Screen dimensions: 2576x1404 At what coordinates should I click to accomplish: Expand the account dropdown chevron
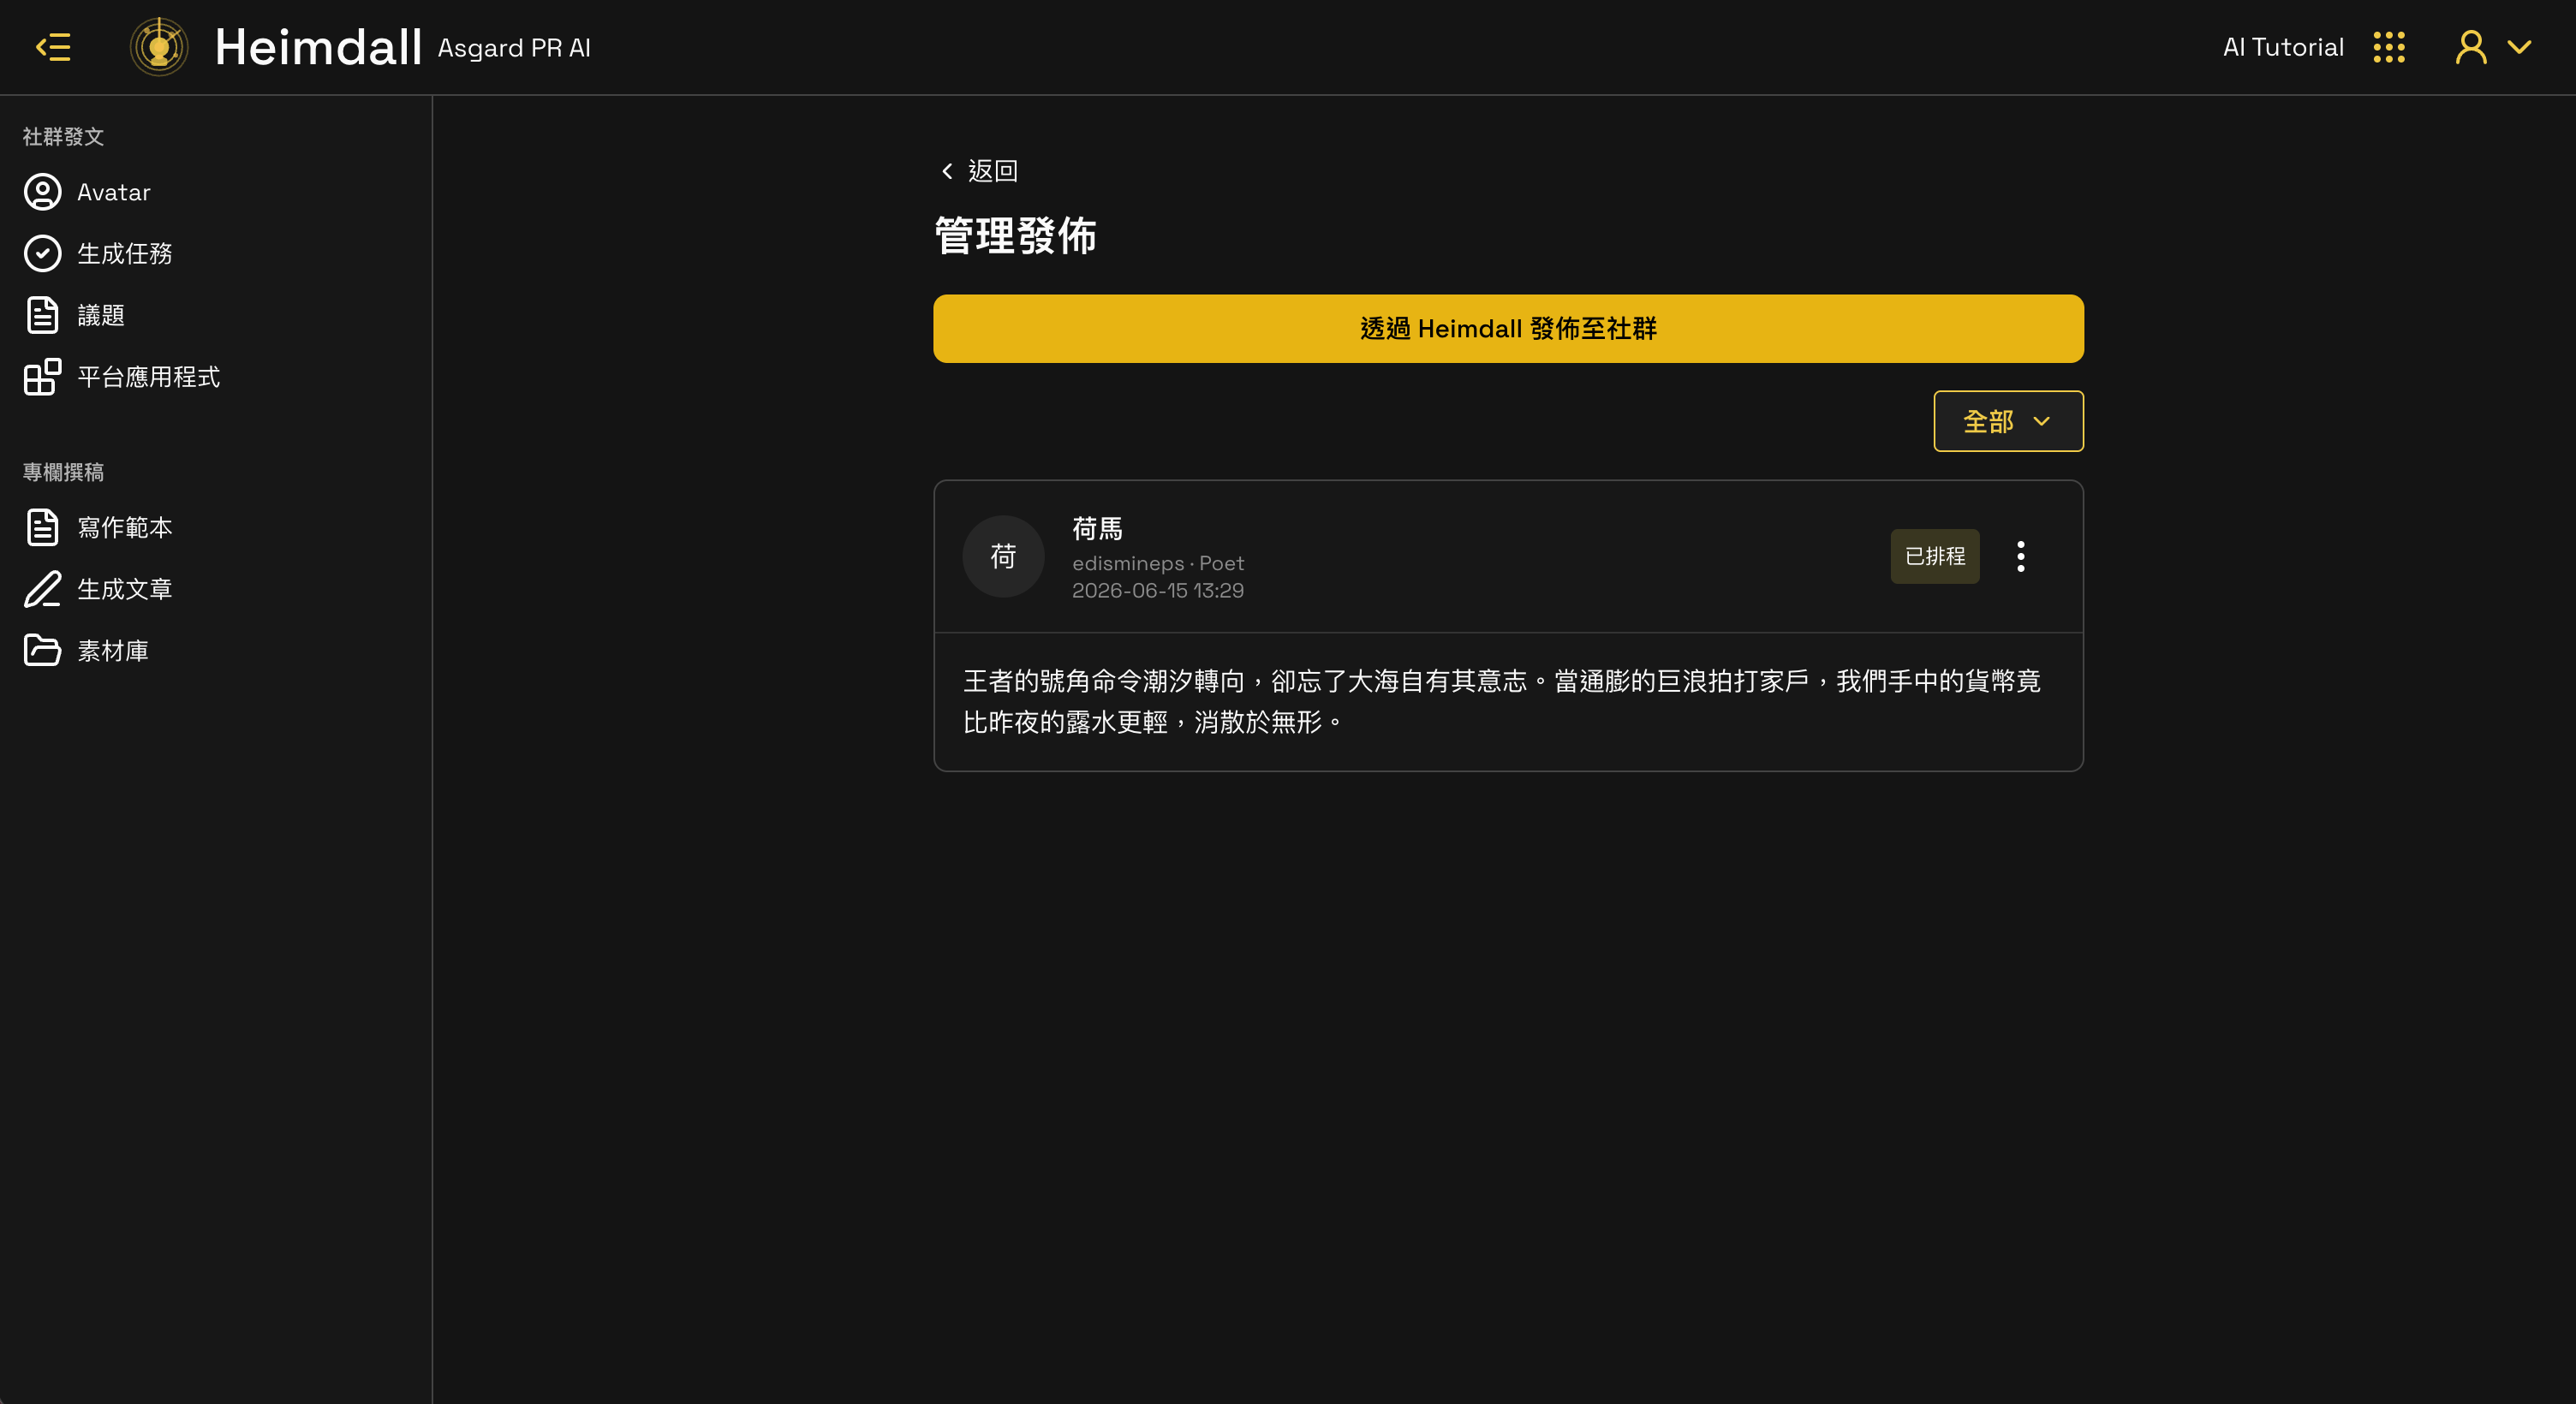[x=2519, y=47]
